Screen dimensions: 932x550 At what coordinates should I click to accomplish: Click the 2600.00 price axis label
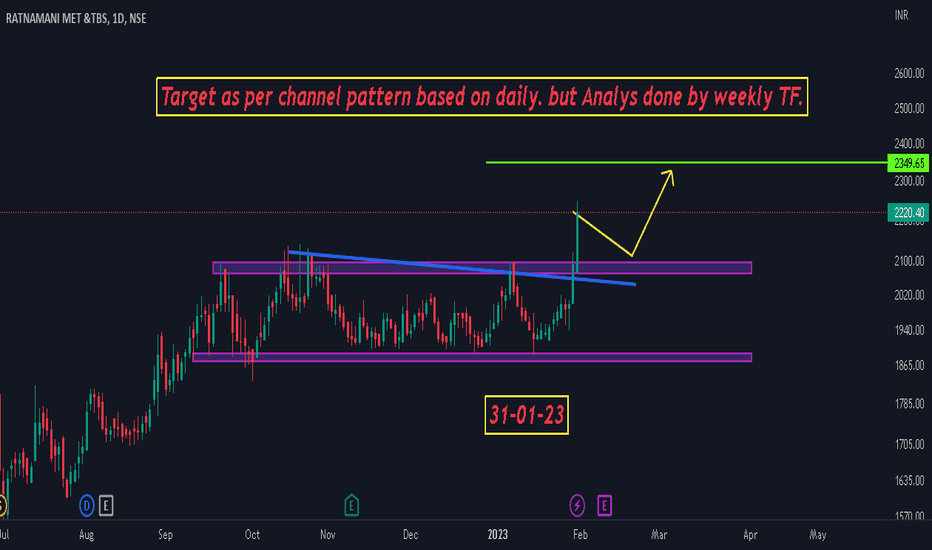pos(909,73)
